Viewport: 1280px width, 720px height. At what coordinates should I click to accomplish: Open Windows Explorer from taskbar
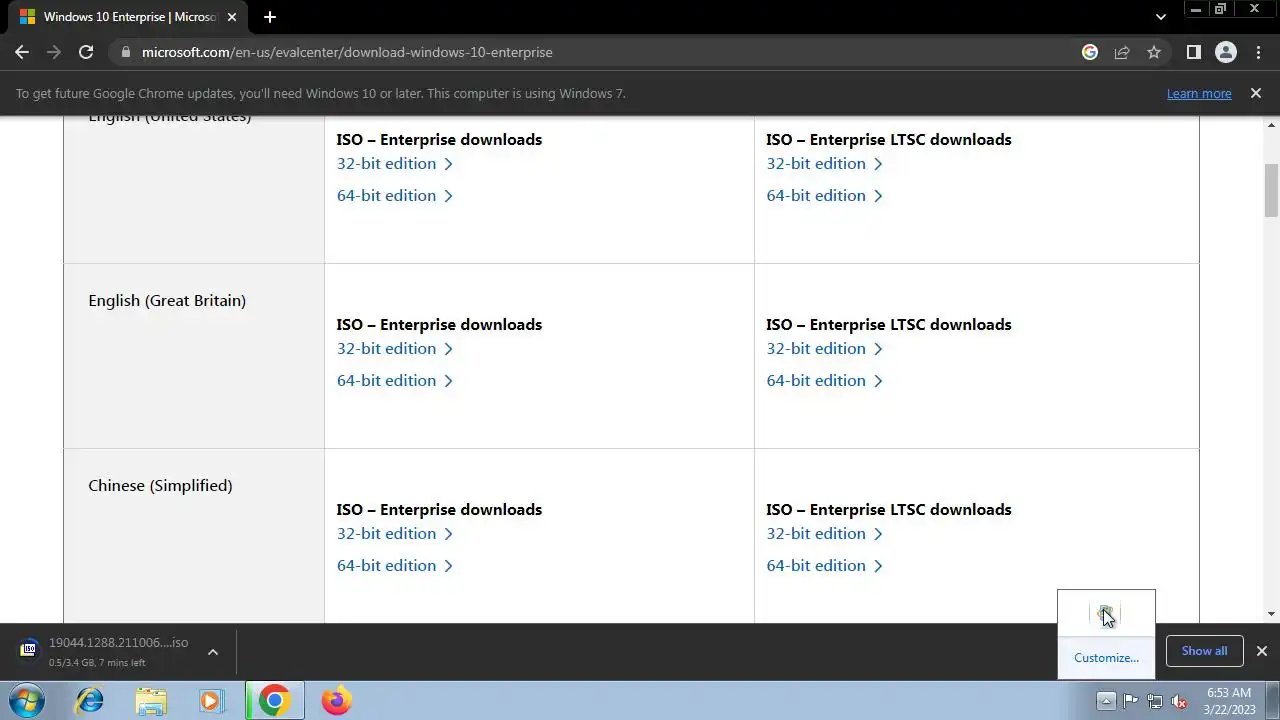click(x=151, y=700)
